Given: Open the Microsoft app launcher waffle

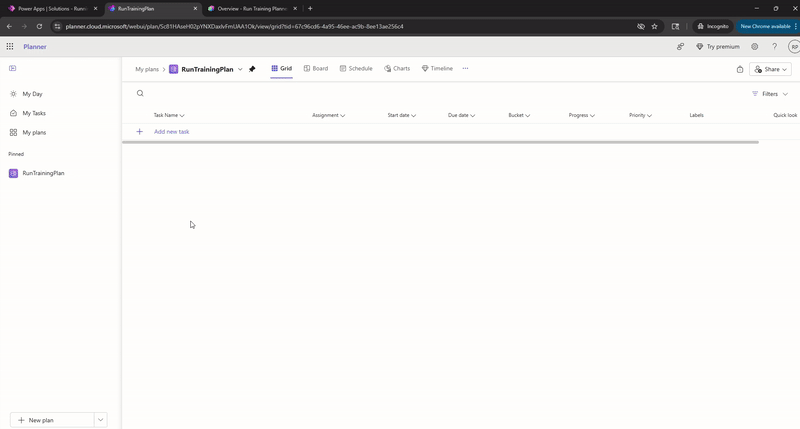Looking at the screenshot, I should tap(10, 46).
